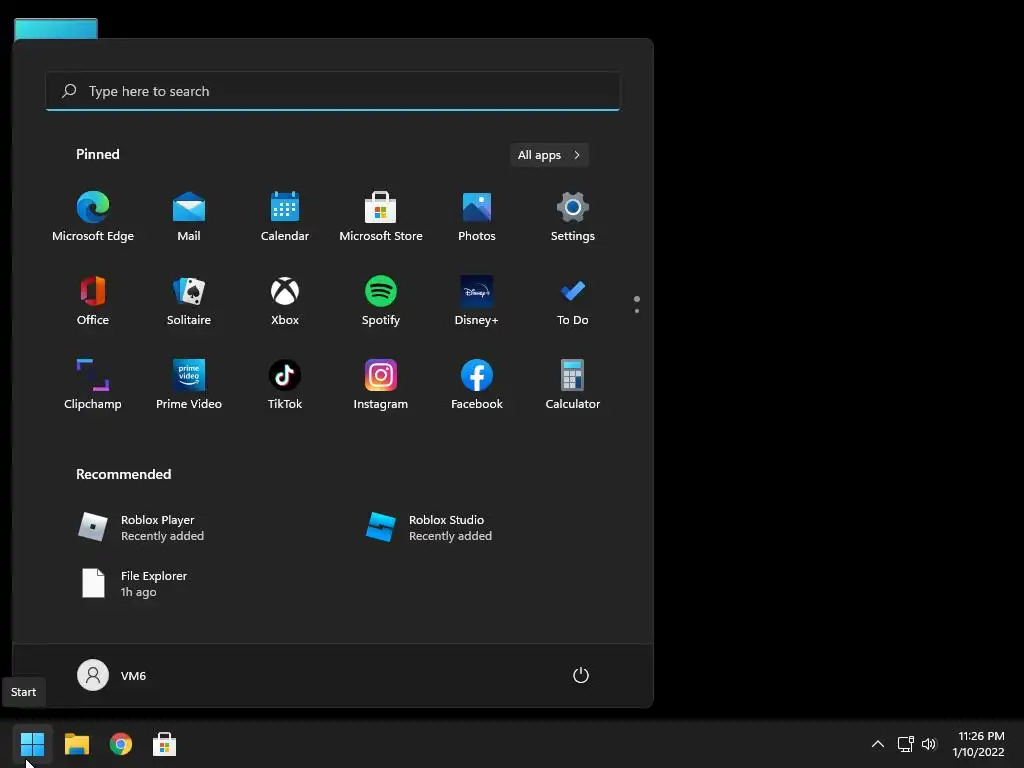Open the Instagram app
Screen dimensions: 1024x768
coord(381,385)
